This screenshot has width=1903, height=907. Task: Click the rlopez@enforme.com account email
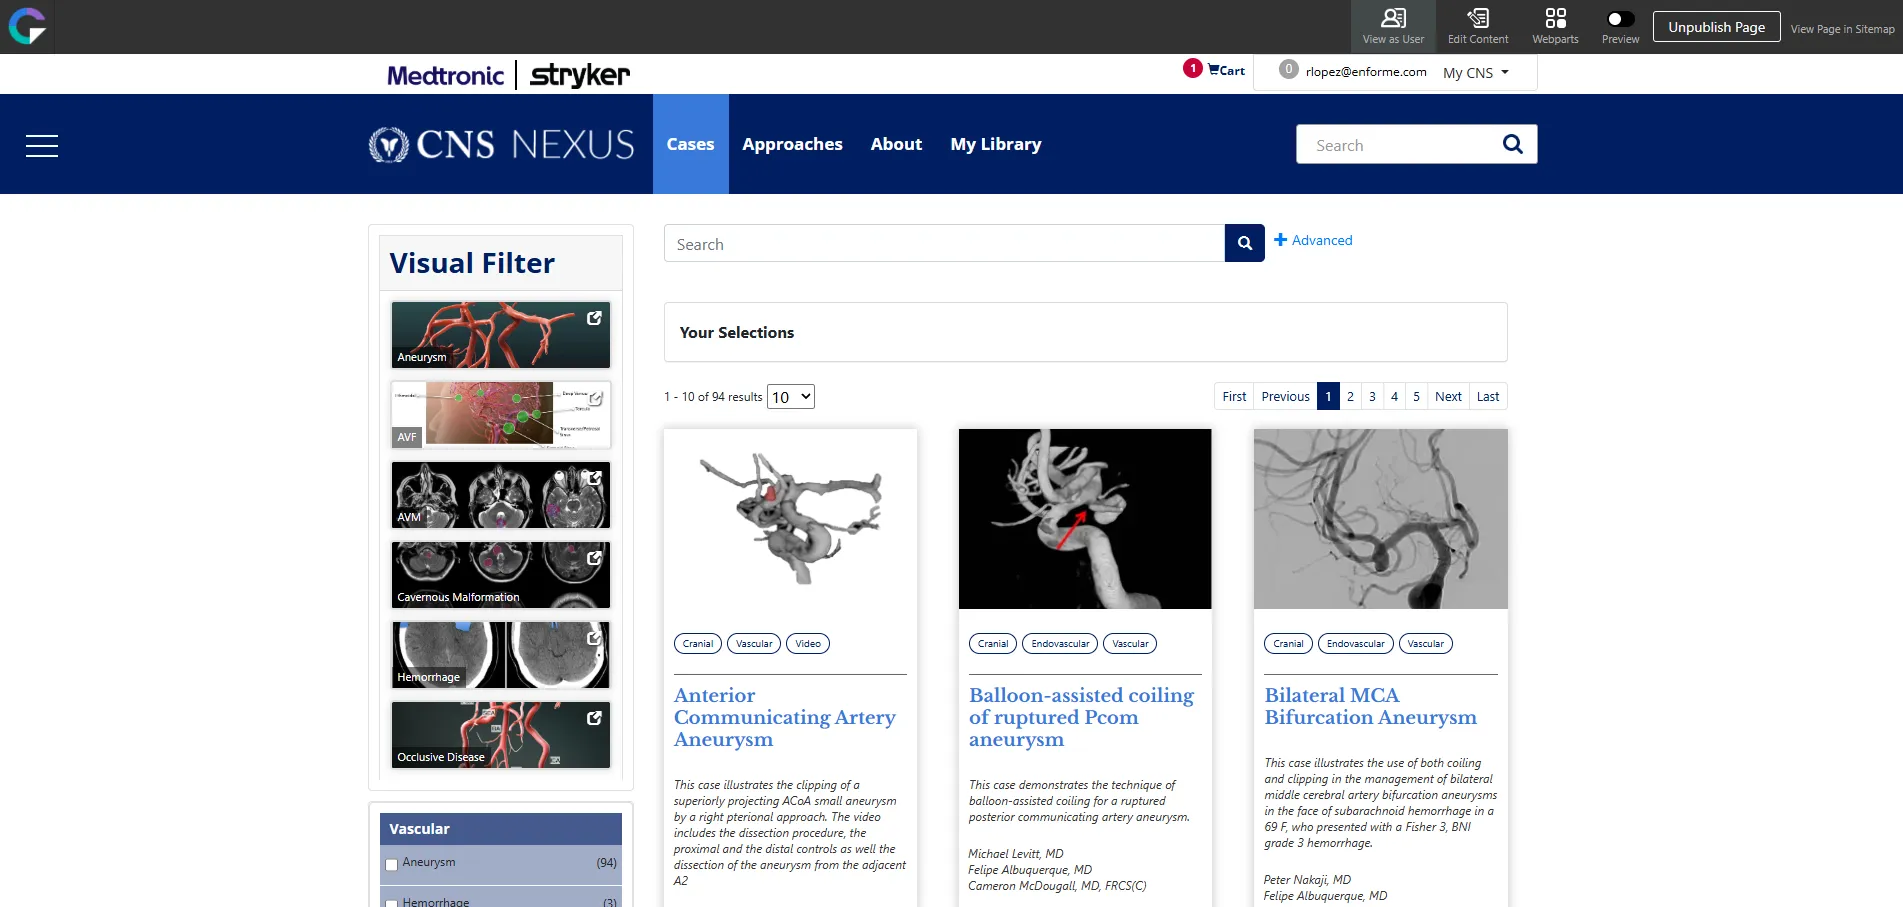pos(1366,72)
